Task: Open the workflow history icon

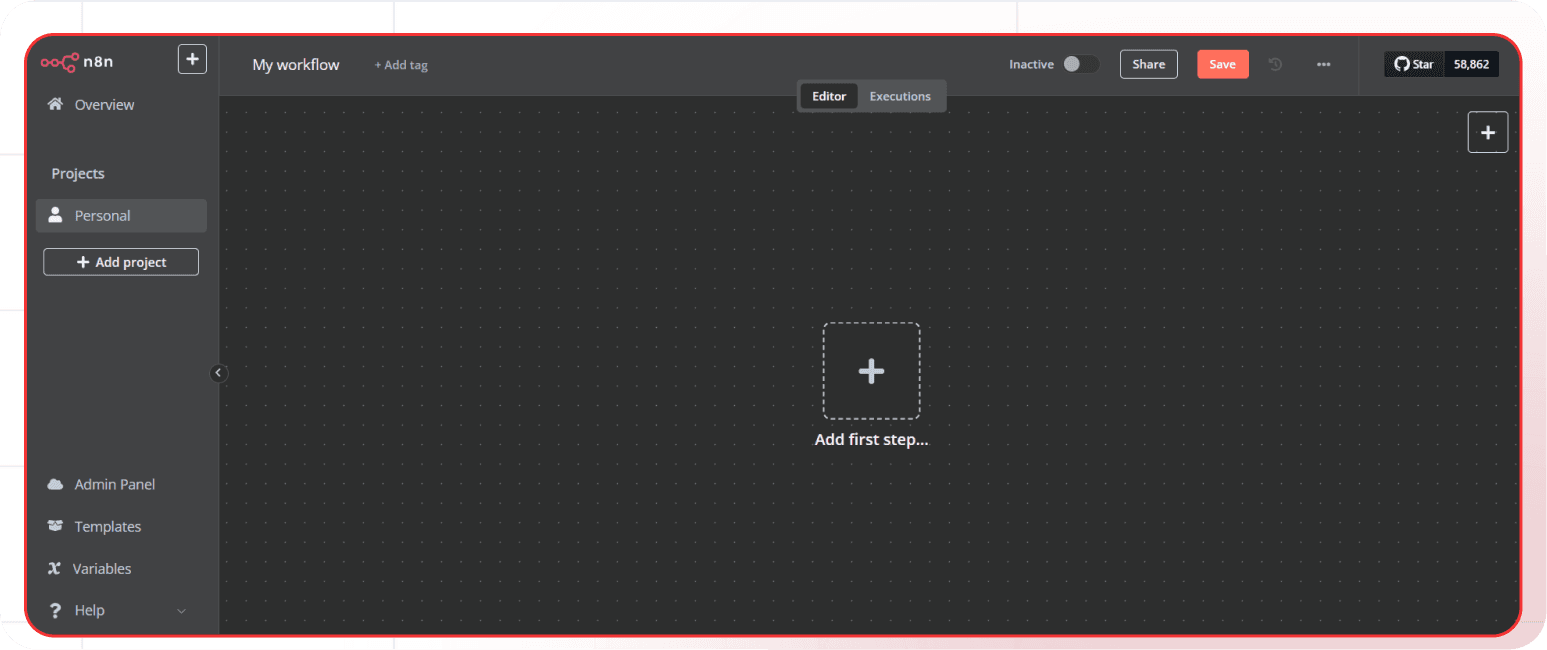Action: 1275,64
